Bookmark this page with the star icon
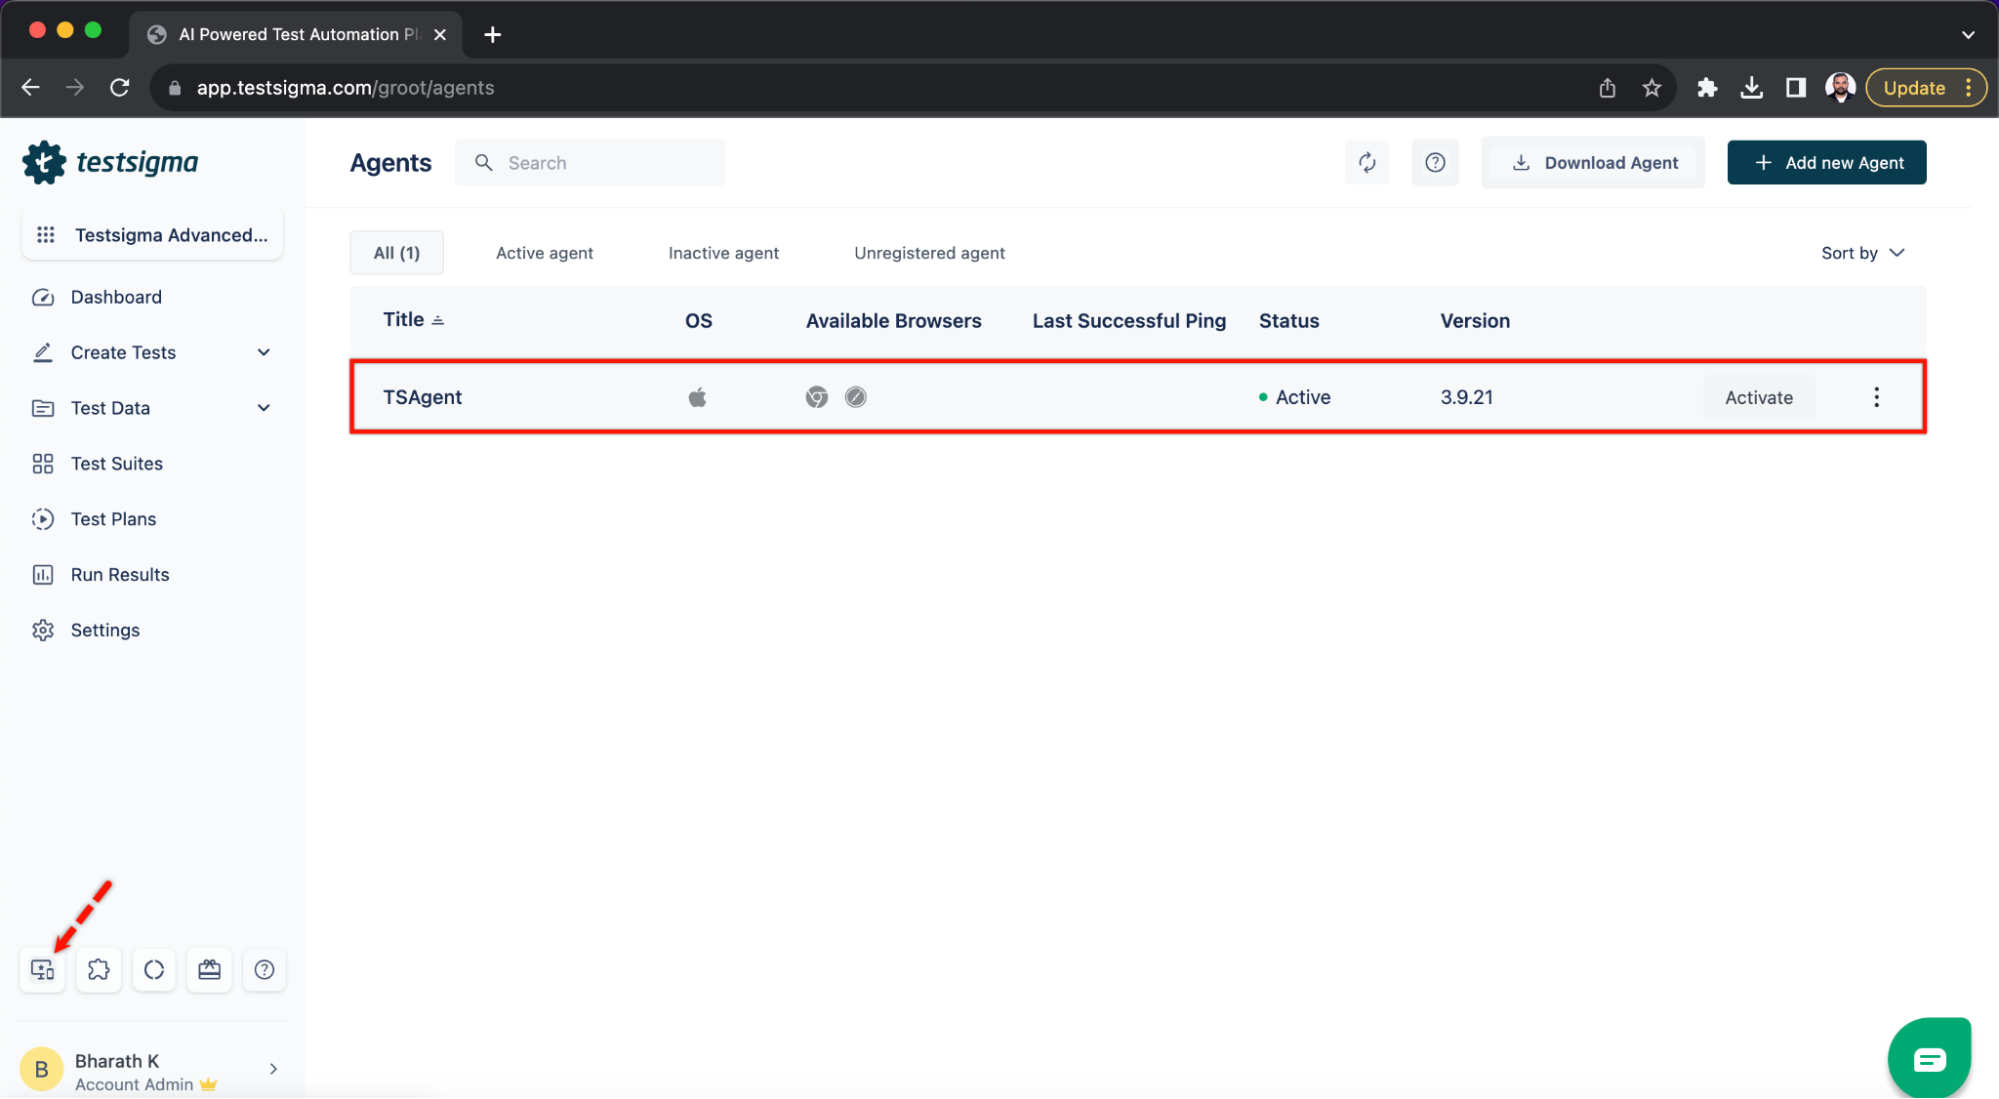1999x1099 pixels. pos(1652,88)
